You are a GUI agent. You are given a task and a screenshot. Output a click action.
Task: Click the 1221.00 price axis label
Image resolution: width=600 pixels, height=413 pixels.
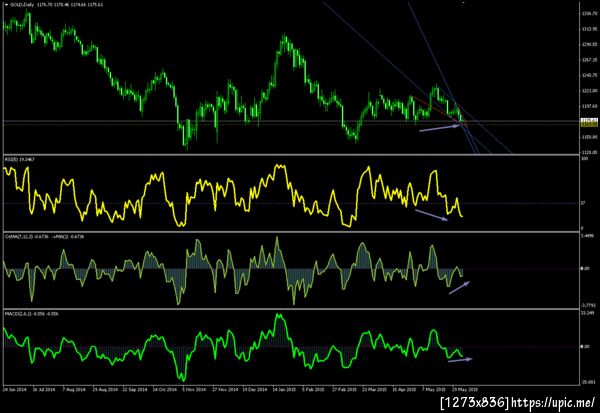589,91
